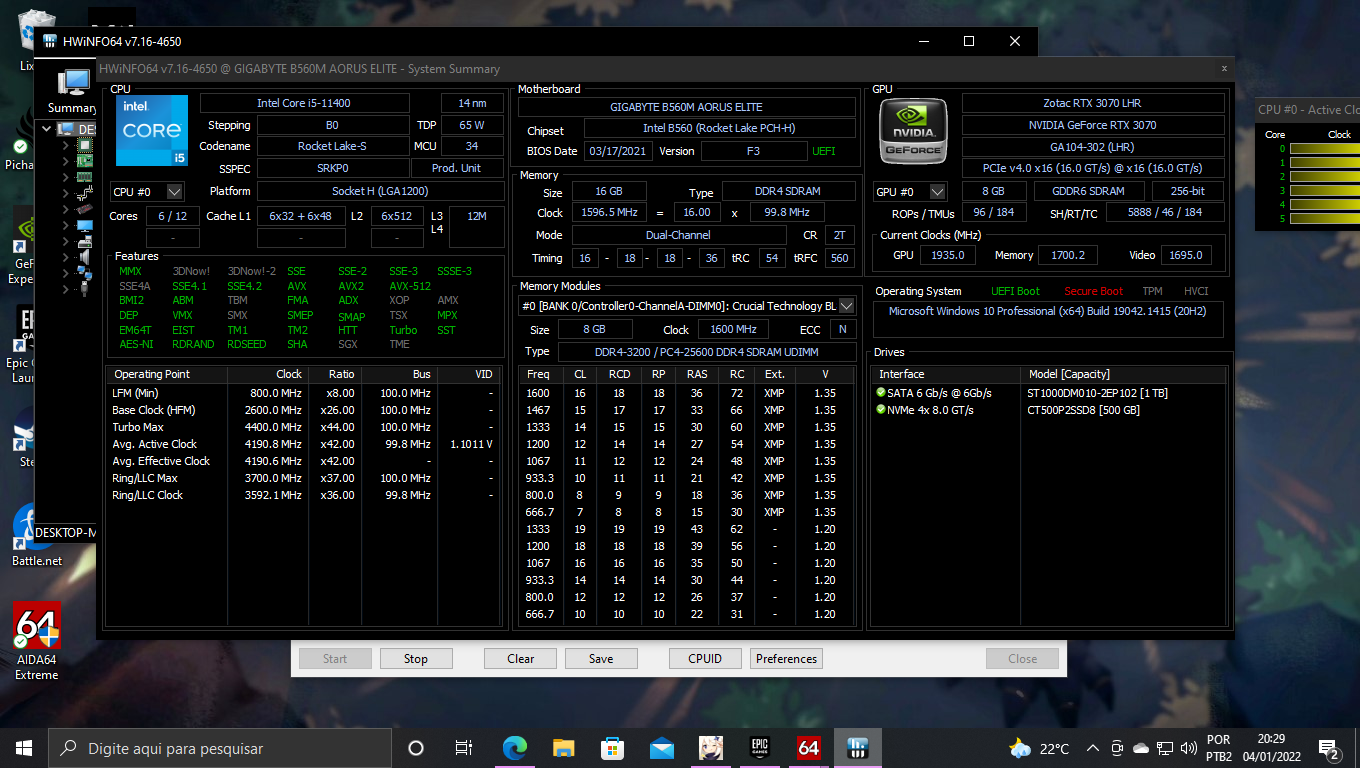This screenshot has height=768, width=1360.
Task: Open Task View from the taskbar
Action: [464, 748]
